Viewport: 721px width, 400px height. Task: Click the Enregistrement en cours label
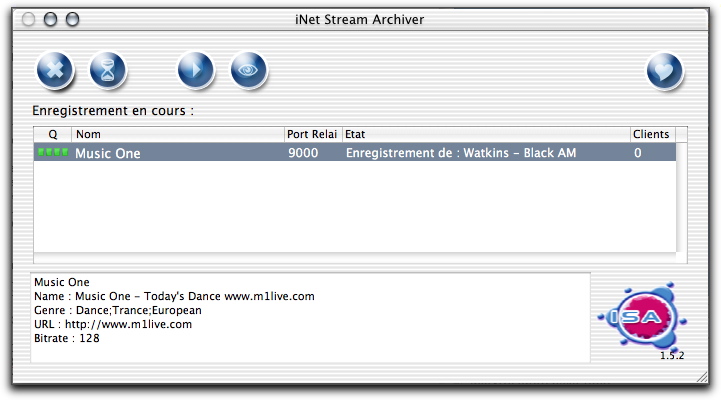(x=113, y=111)
